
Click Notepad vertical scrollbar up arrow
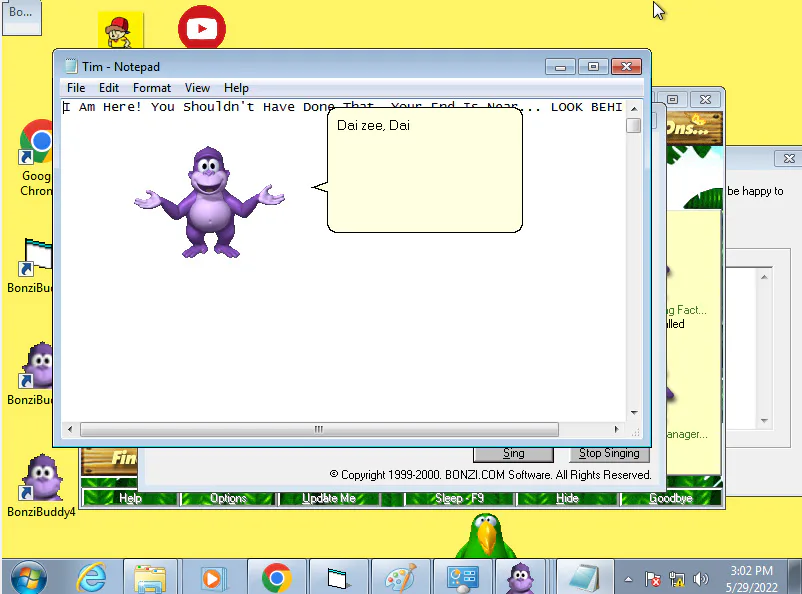click(634, 108)
